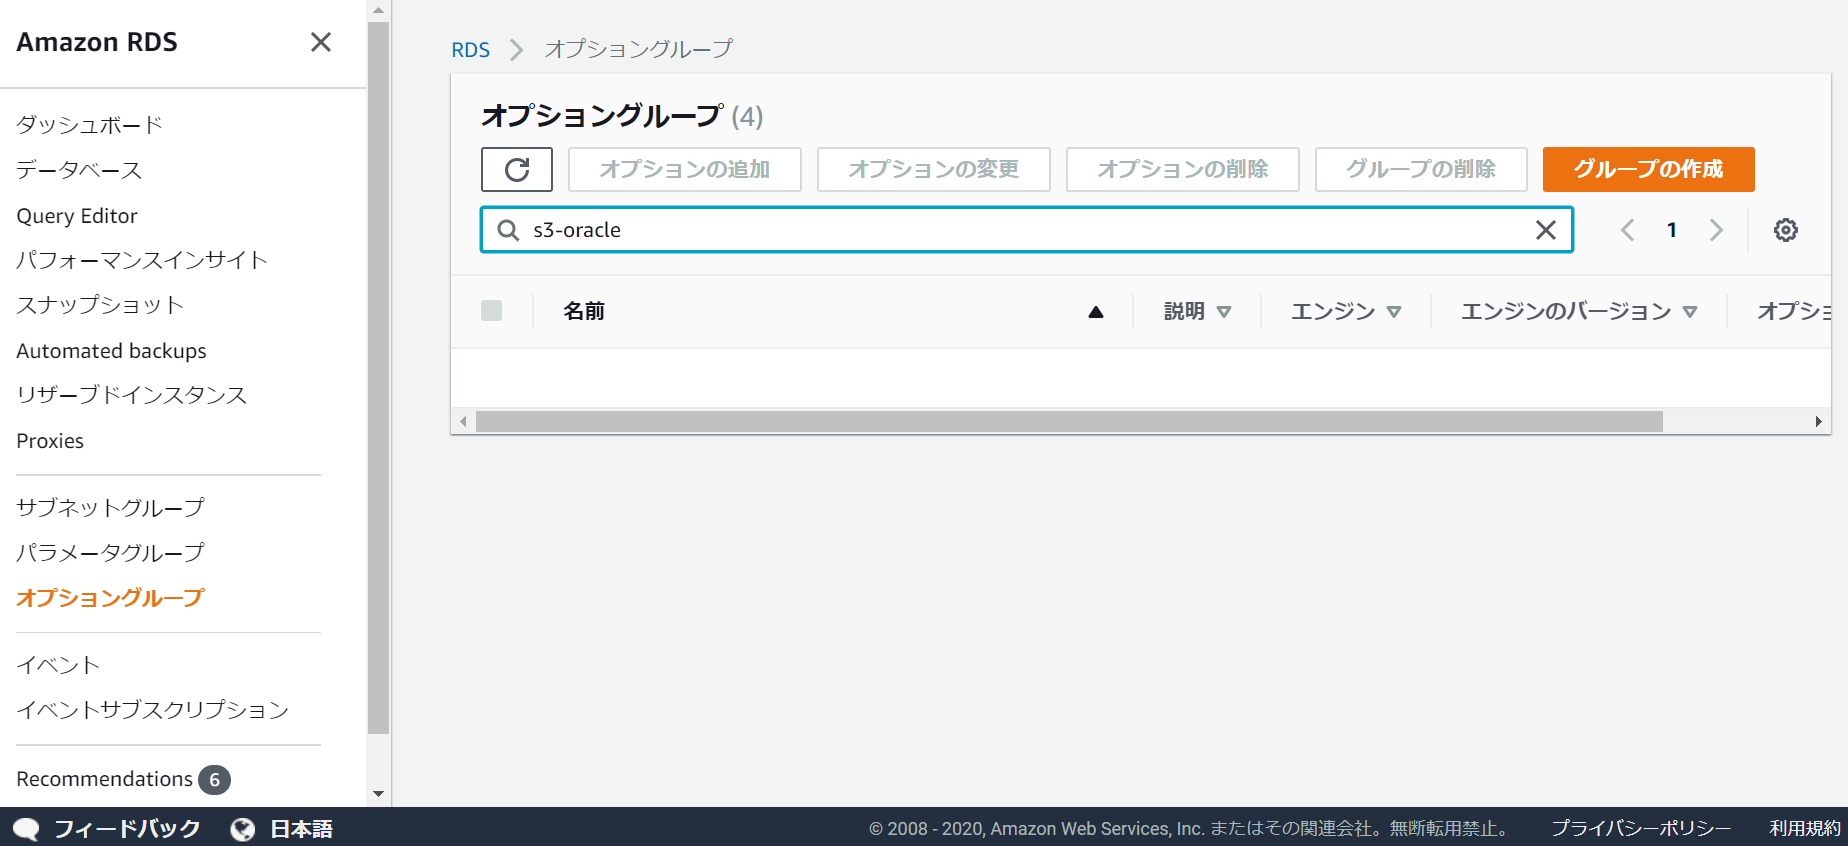Click the table horizontal scrollbar thumb
The image size is (1848, 846).
pos(1069,422)
